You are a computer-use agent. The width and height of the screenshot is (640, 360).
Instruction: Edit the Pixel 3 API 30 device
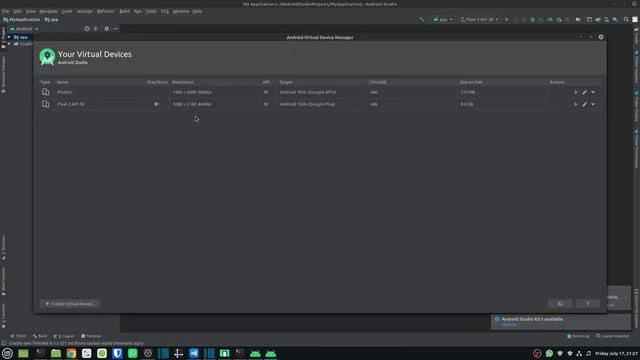[584, 104]
